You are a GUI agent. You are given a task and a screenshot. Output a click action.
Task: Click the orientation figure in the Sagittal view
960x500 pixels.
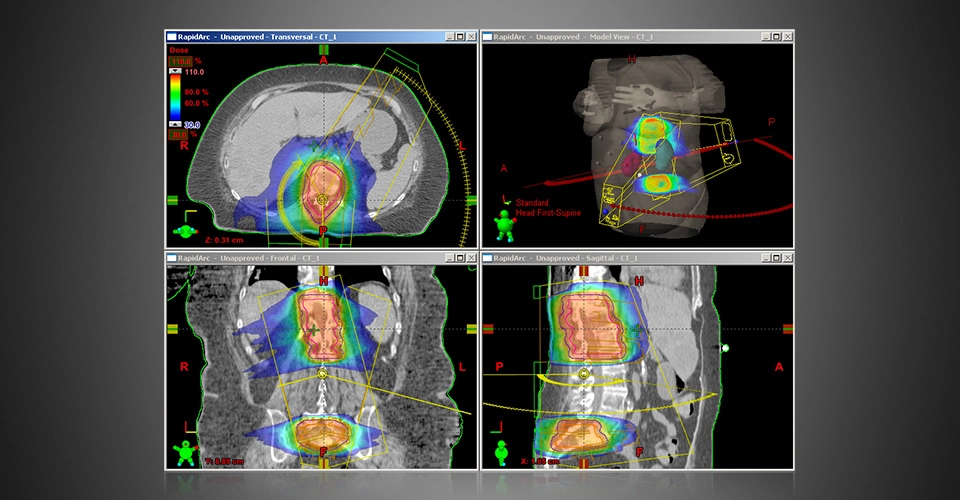pos(502,452)
